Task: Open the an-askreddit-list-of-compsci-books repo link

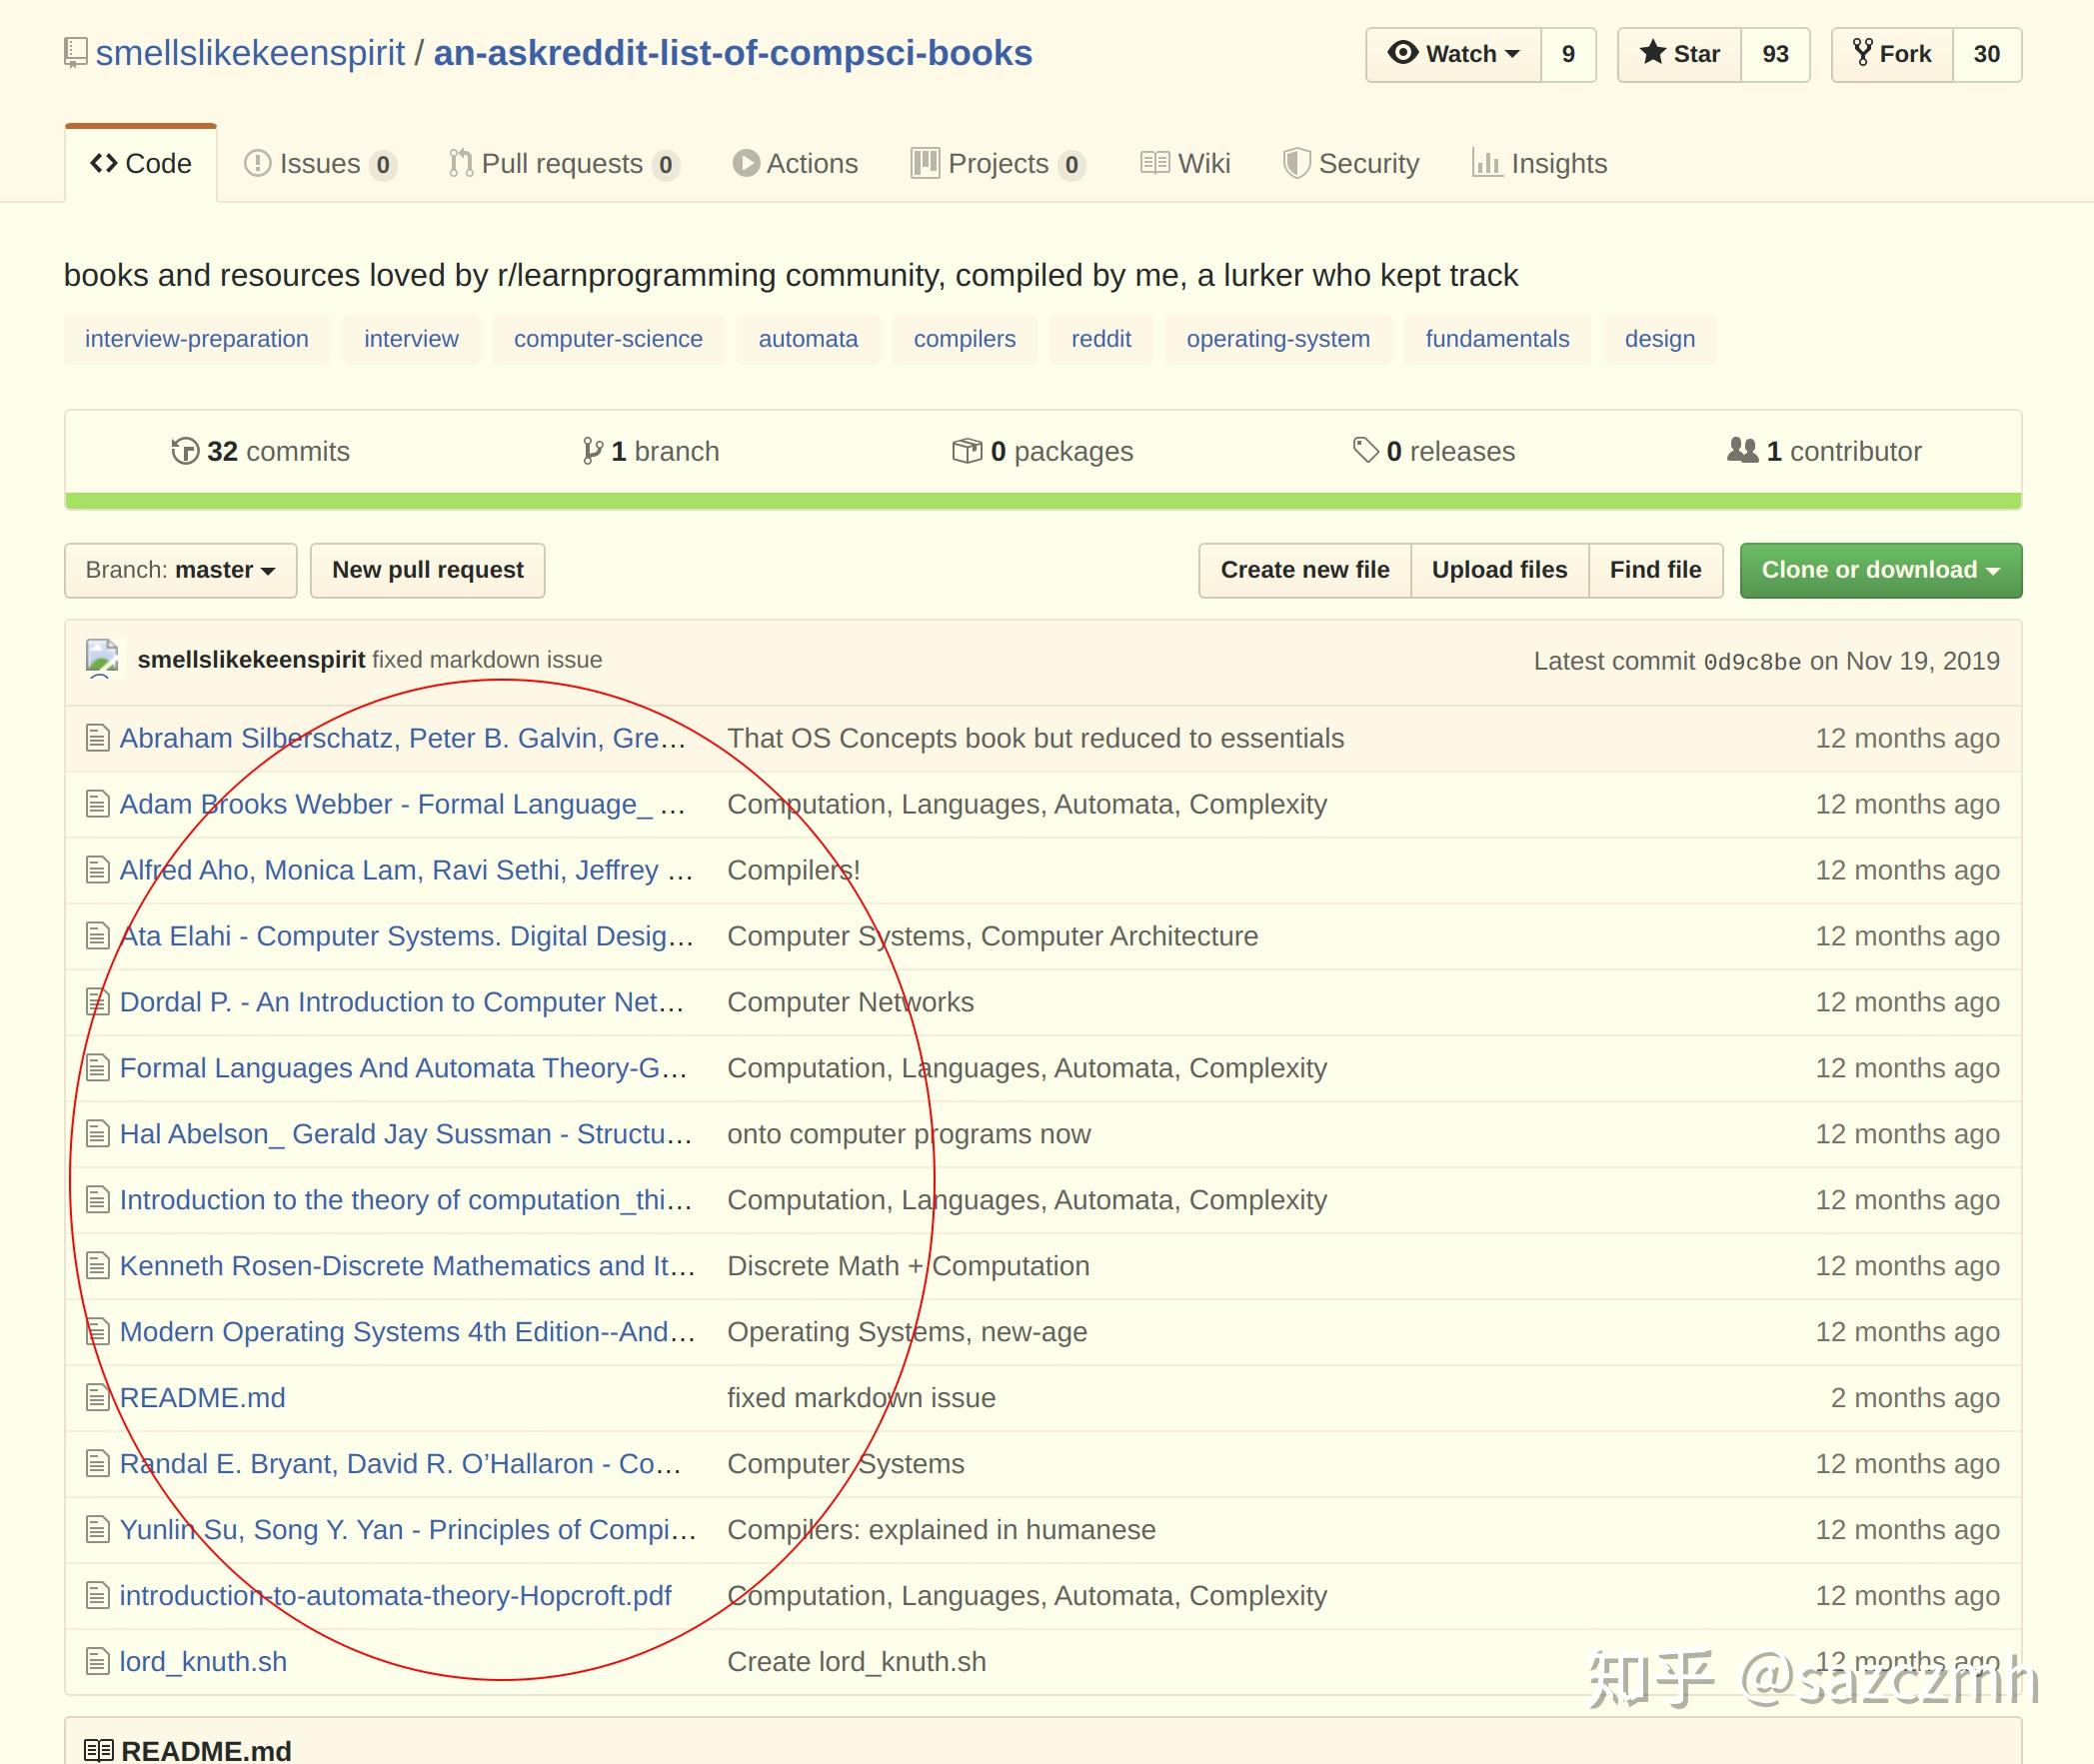Action: tap(733, 53)
